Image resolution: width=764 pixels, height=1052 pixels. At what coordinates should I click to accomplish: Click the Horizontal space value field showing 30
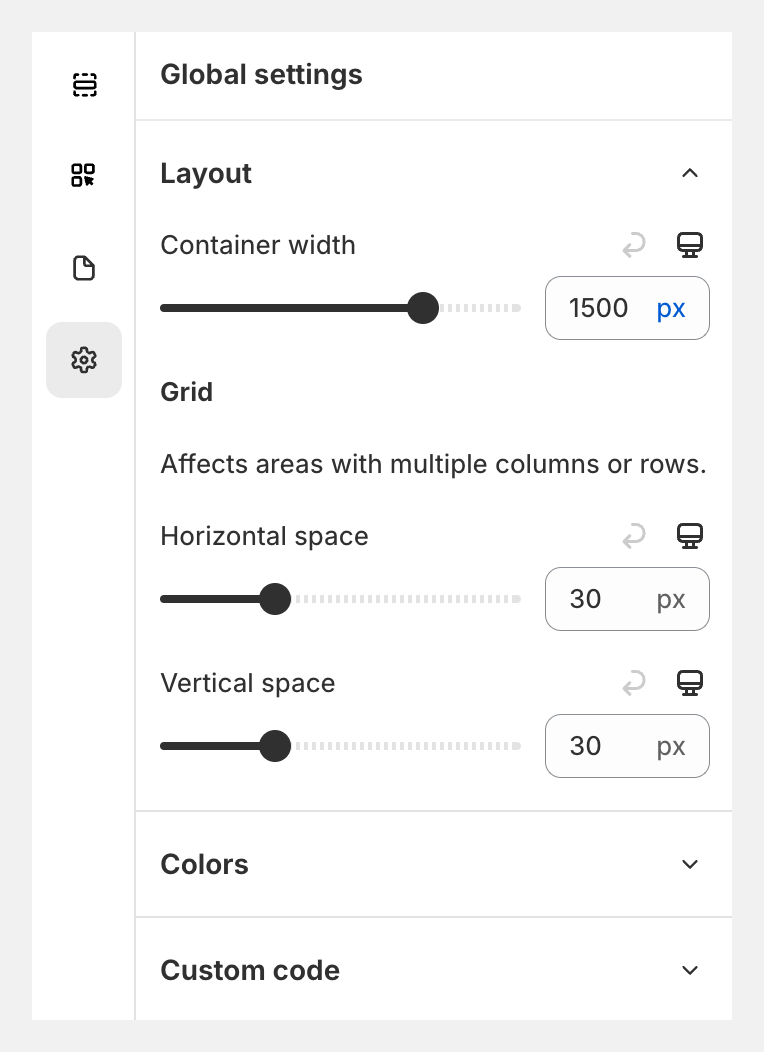click(586, 599)
